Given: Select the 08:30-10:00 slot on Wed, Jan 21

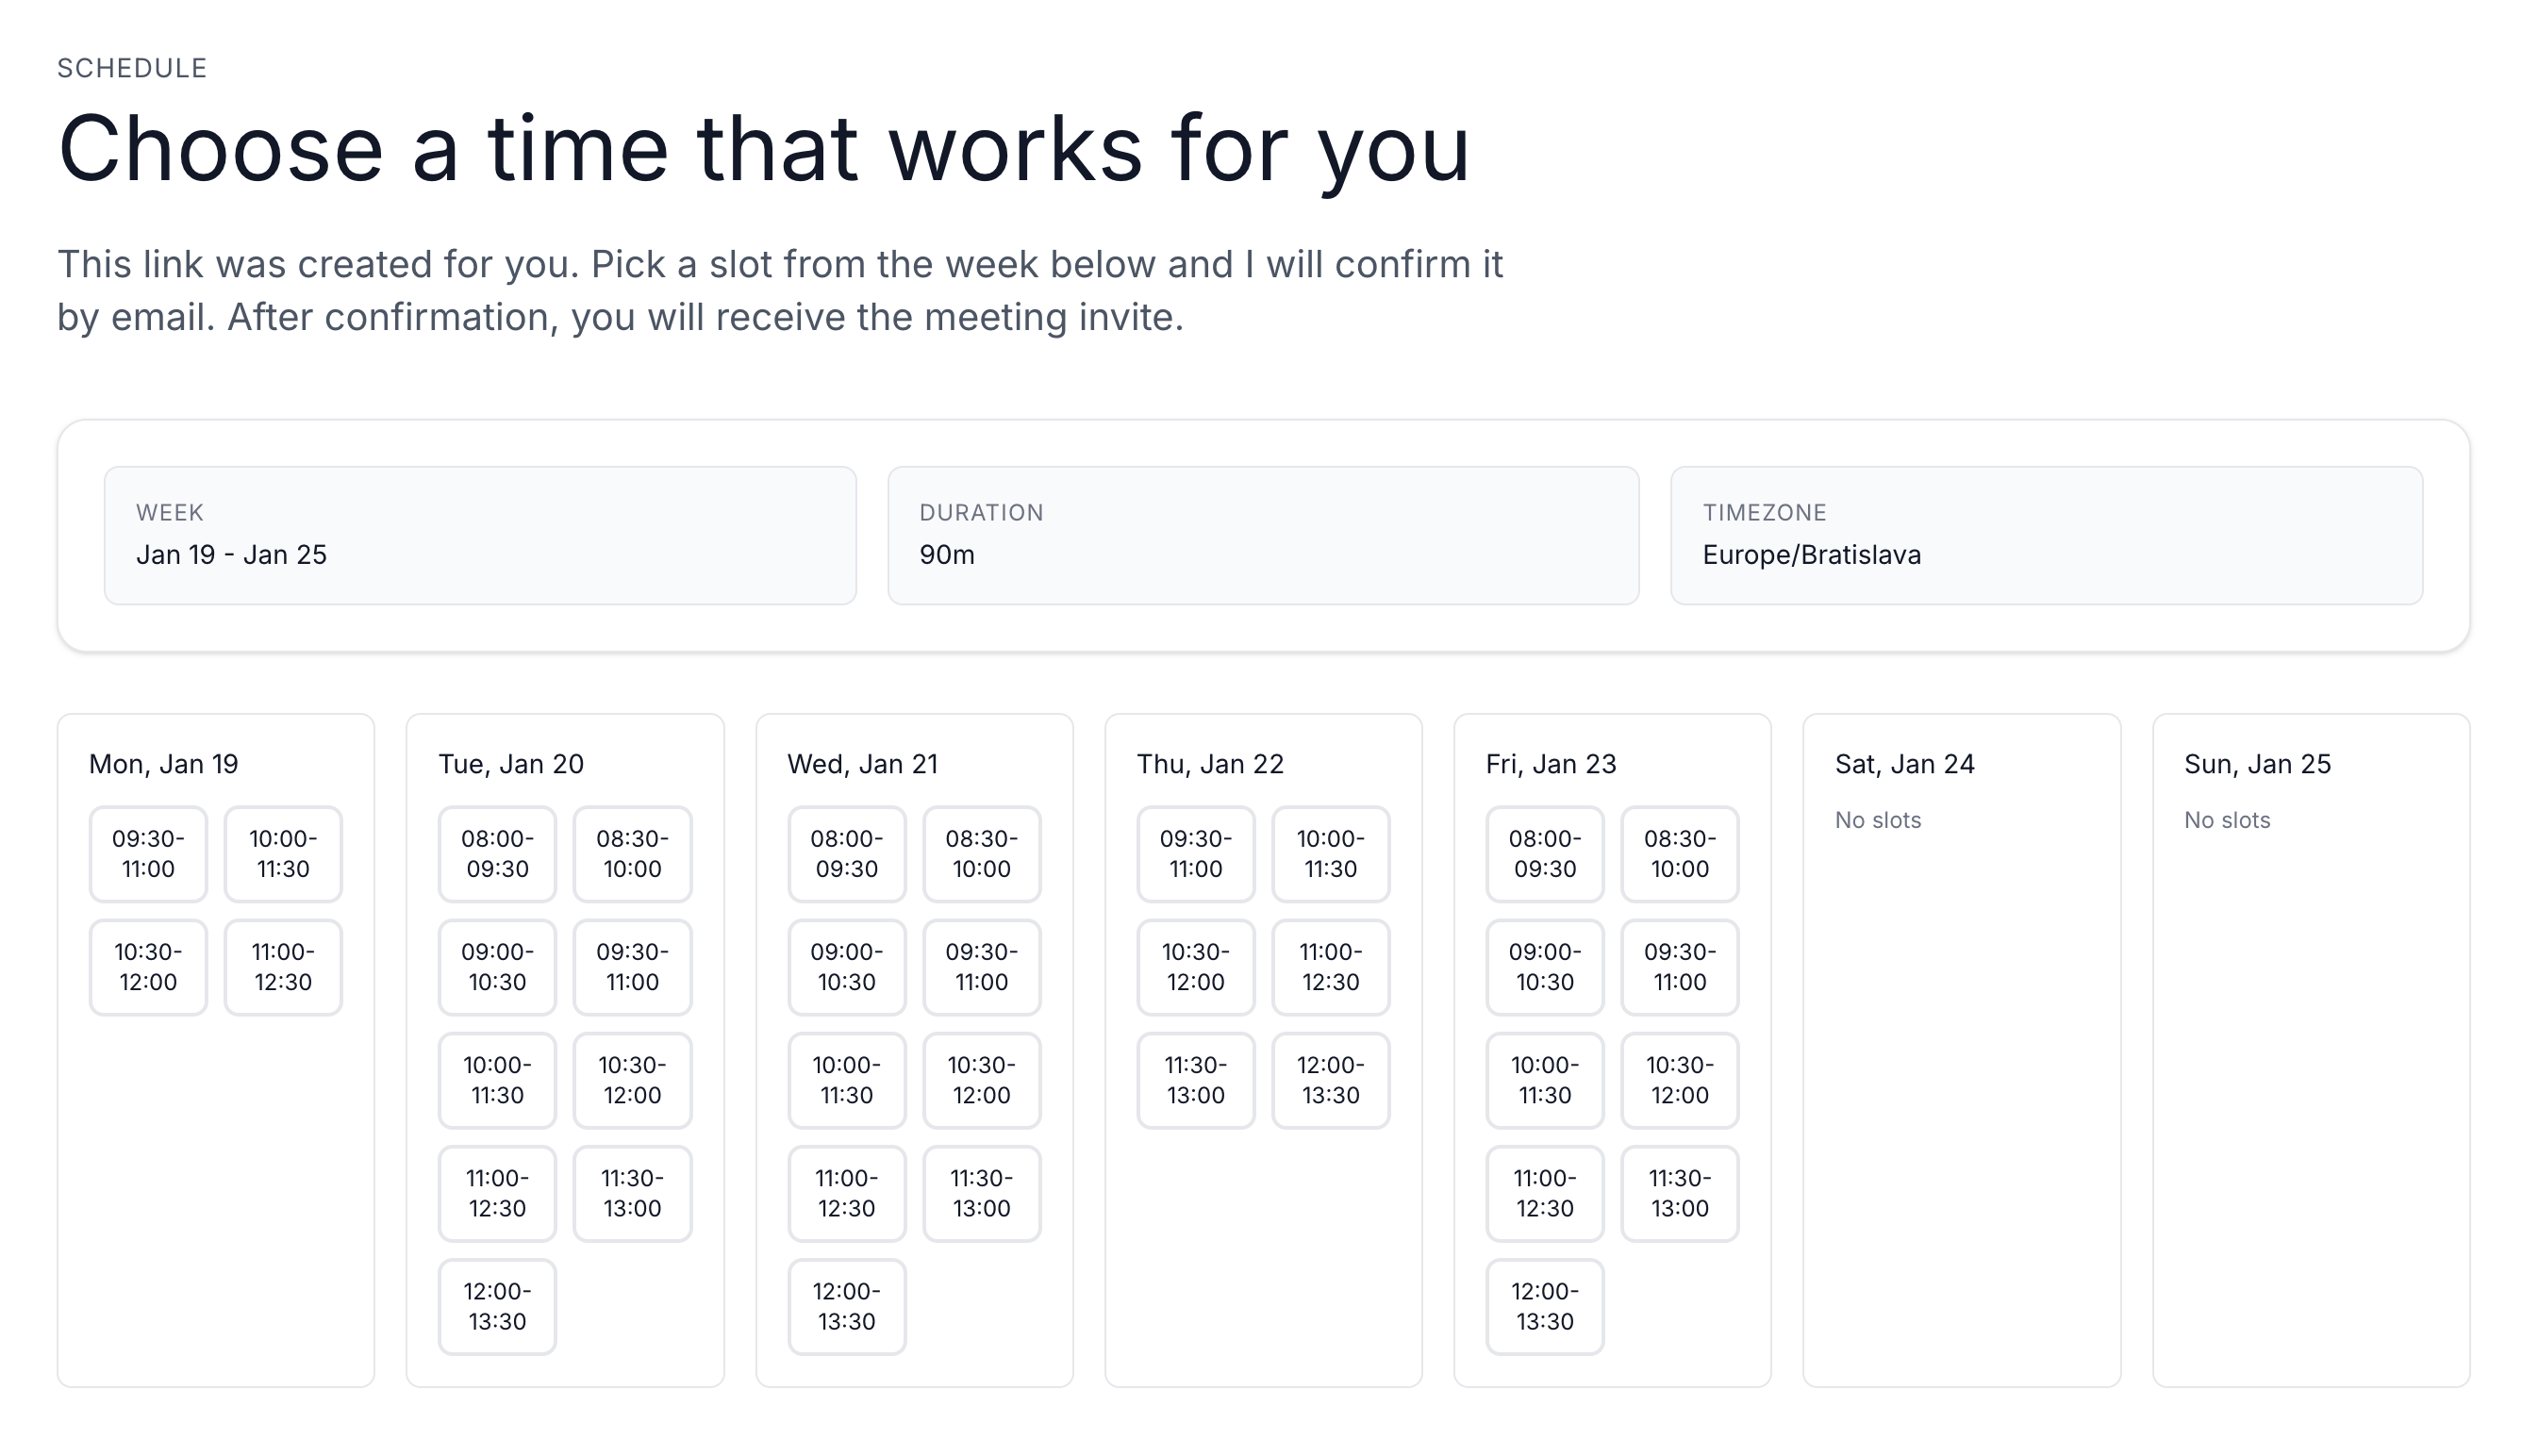Looking at the screenshot, I should 981,853.
